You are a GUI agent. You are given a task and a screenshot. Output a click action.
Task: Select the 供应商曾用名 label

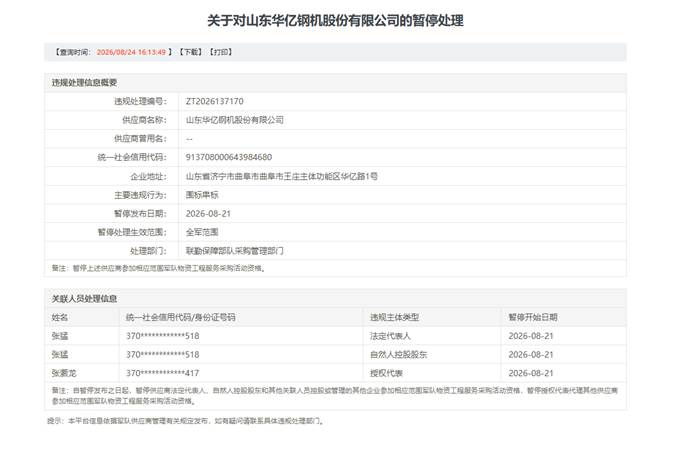pyautogui.click(x=140, y=139)
